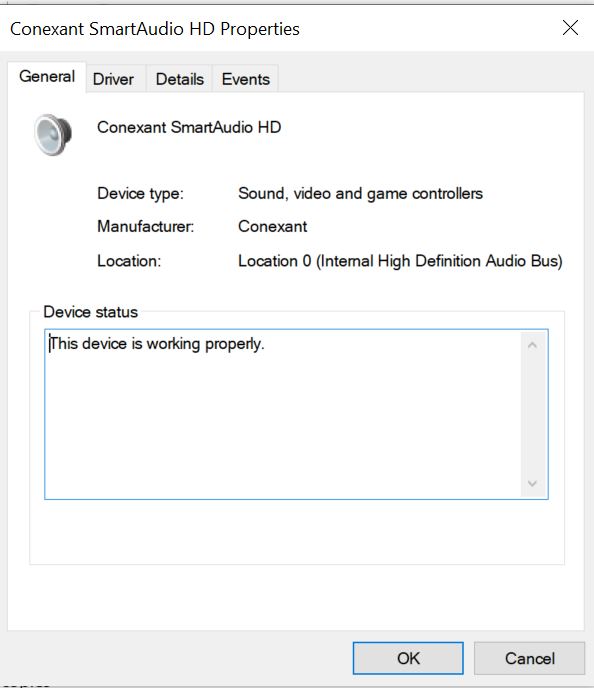Click the "Sound, video and game controllers" value
This screenshot has width=594, height=688.
pos(360,194)
